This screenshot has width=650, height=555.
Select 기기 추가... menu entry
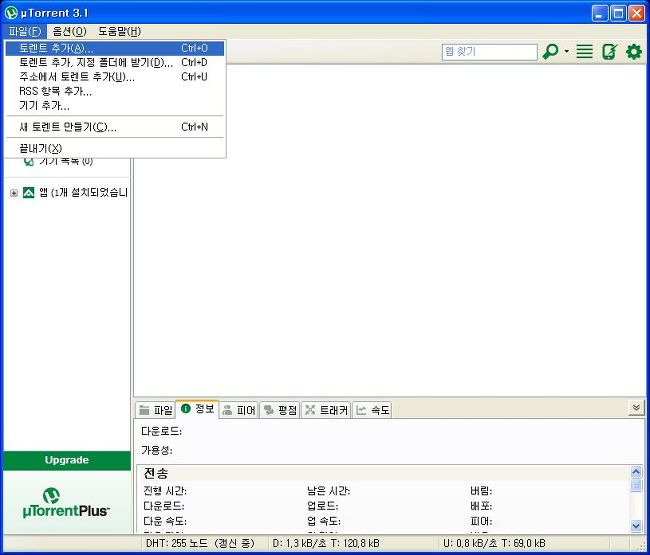[115, 106]
